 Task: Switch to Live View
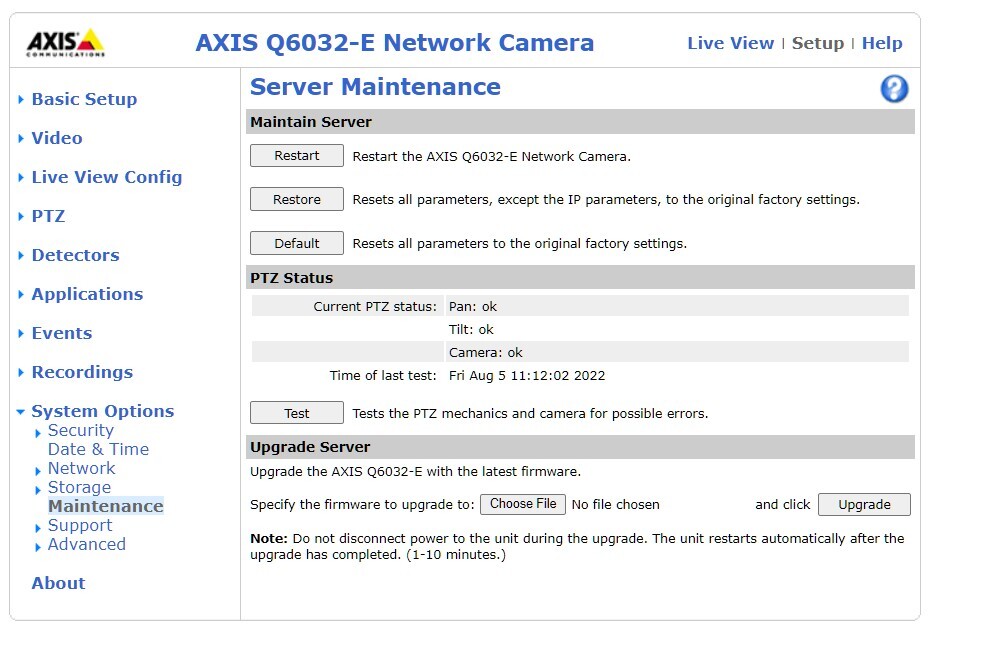tap(730, 43)
